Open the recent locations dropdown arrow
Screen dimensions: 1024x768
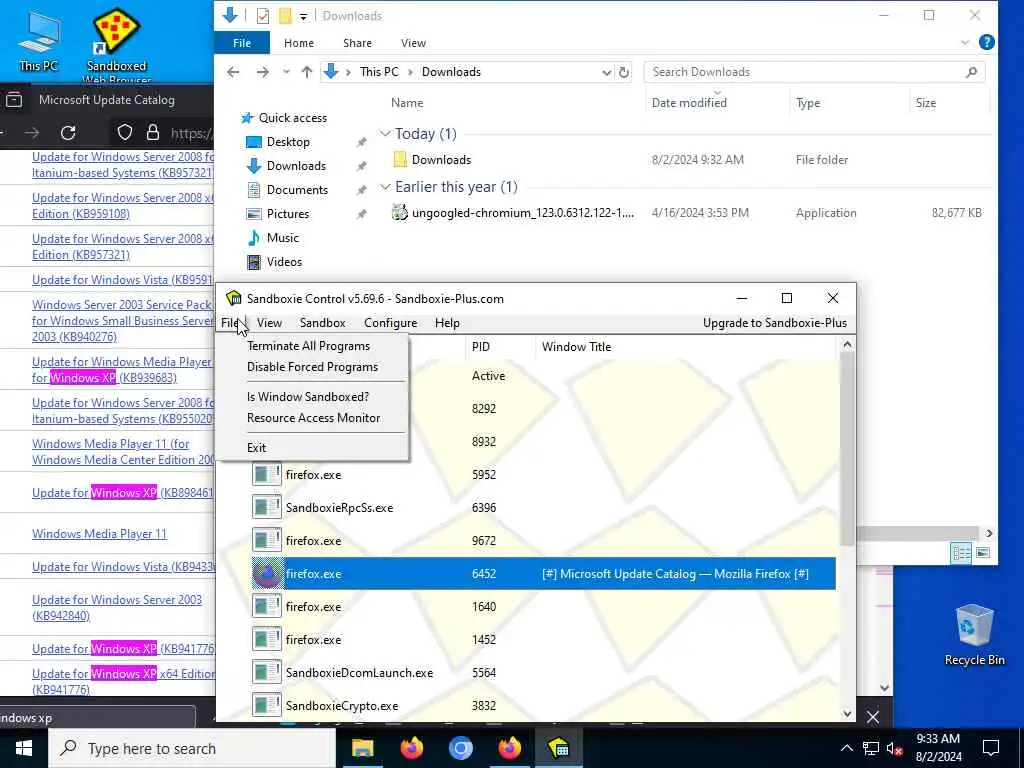pyautogui.click(x=286, y=72)
